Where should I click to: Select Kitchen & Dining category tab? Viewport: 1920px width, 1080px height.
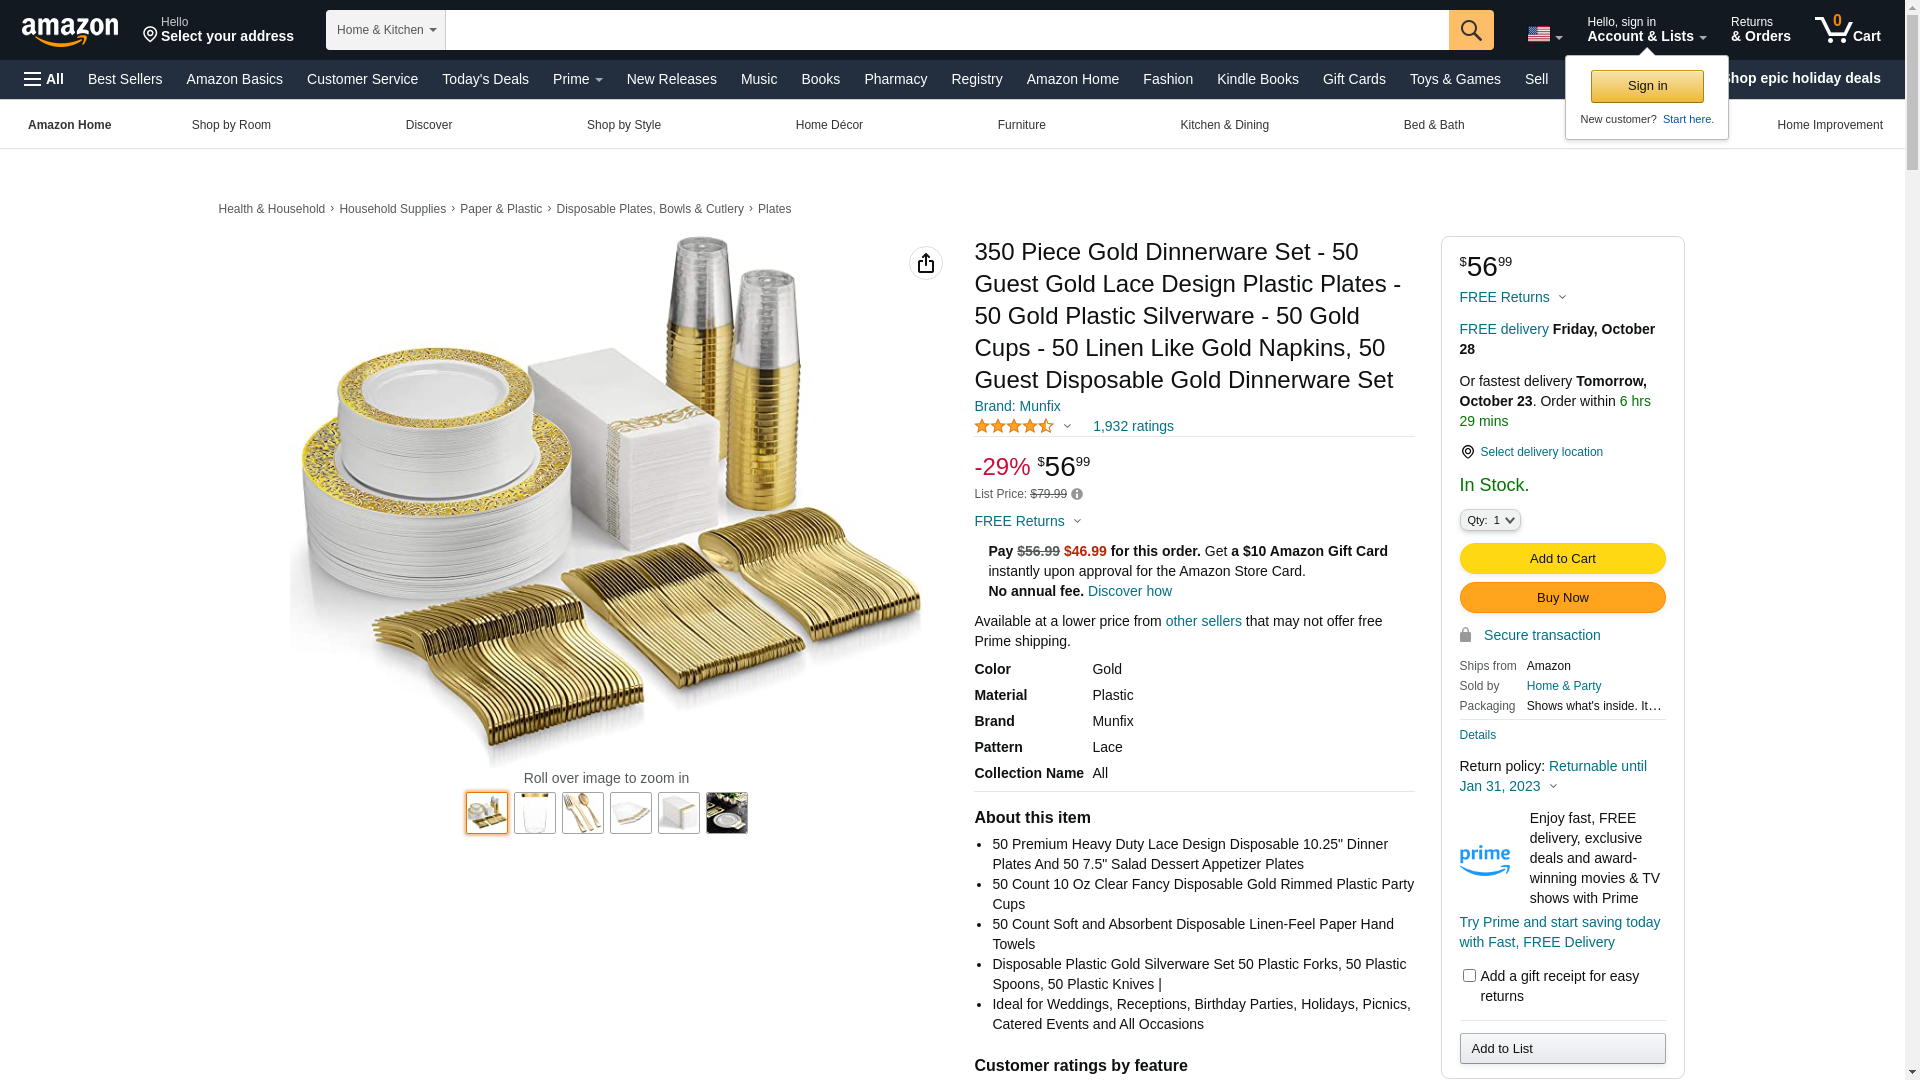click(x=1224, y=125)
